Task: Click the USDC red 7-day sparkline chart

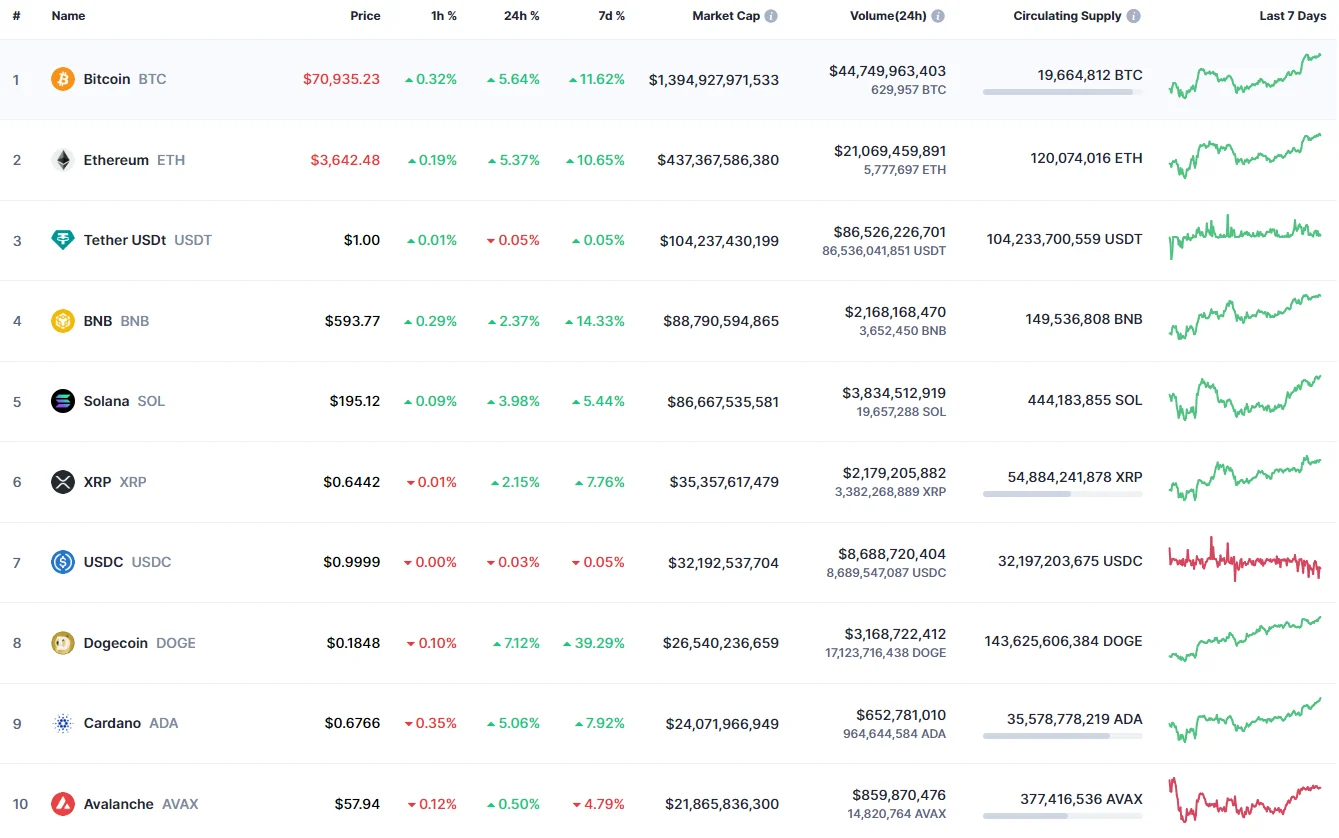Action: click(1245, 561)
